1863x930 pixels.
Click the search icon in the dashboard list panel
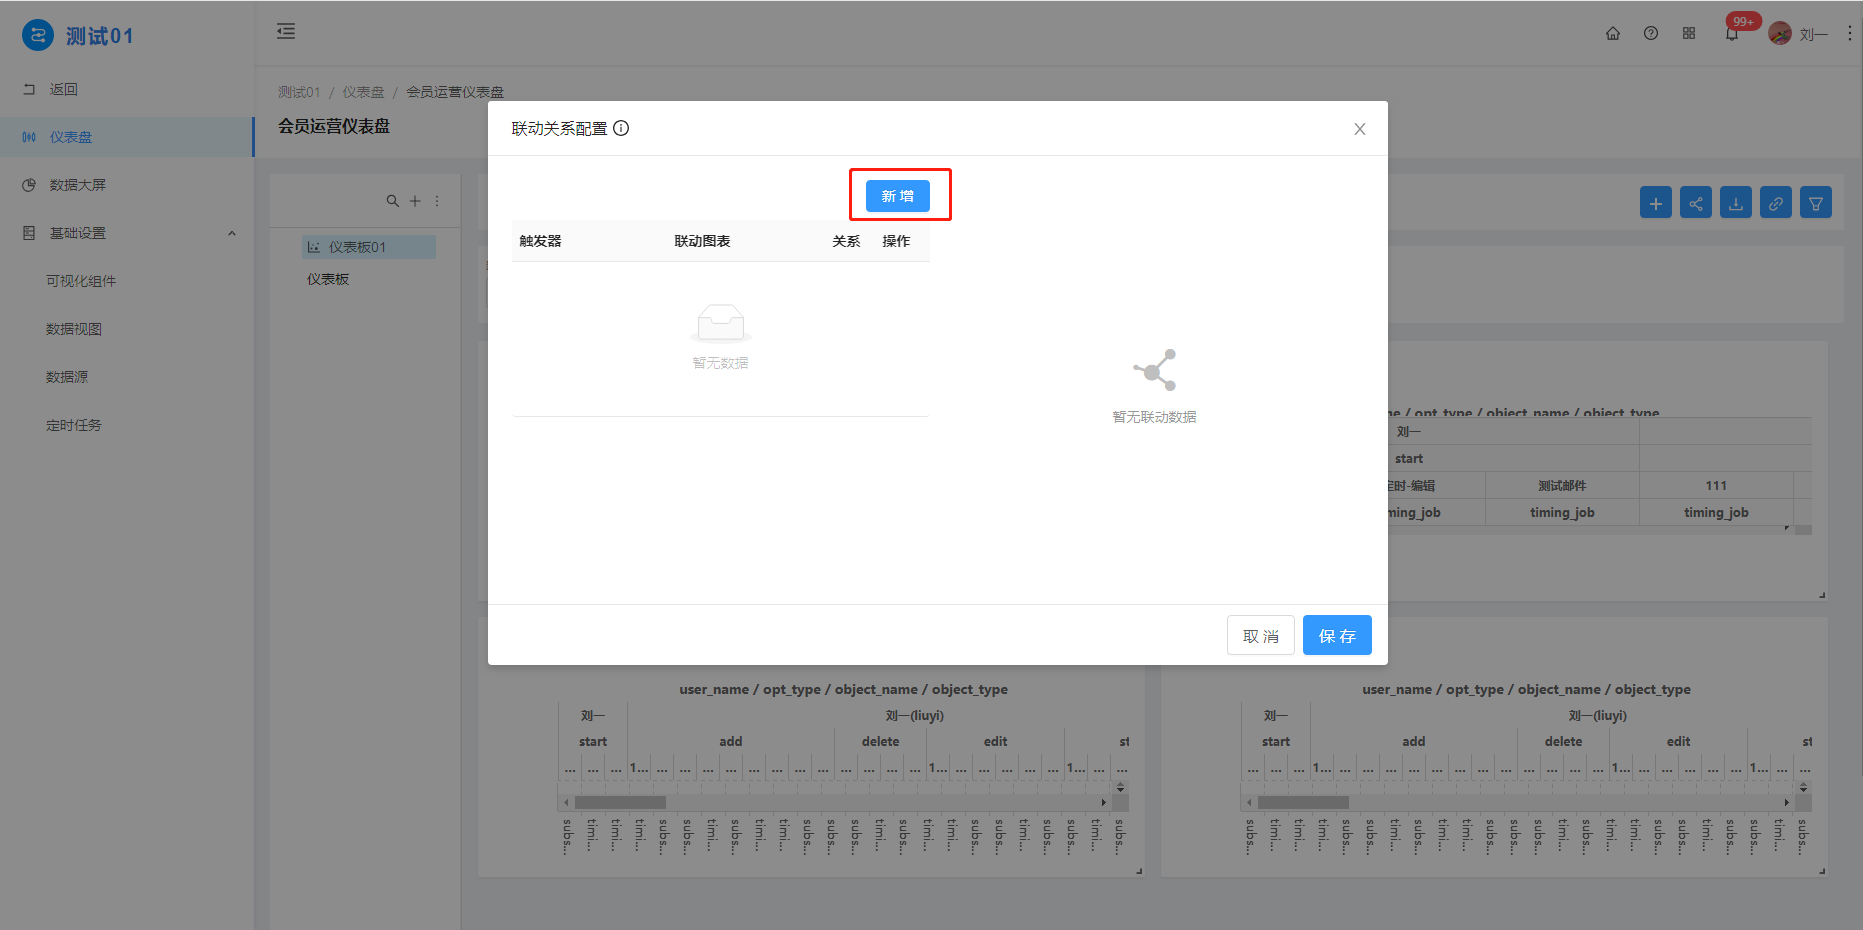click(393, 201)
